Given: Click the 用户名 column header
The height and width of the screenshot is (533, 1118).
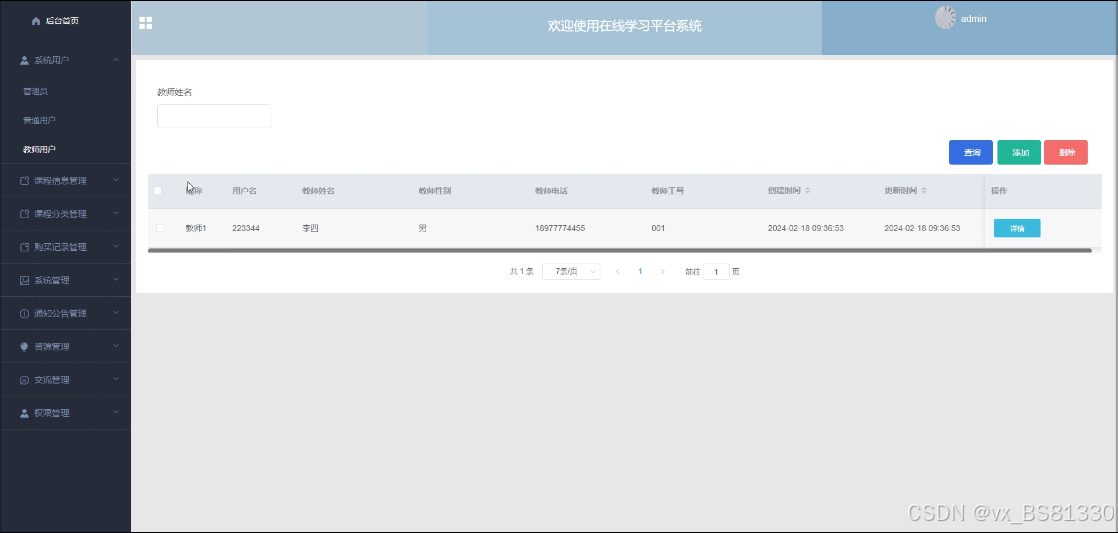Looking at the screenshot, I should [245, 191].
